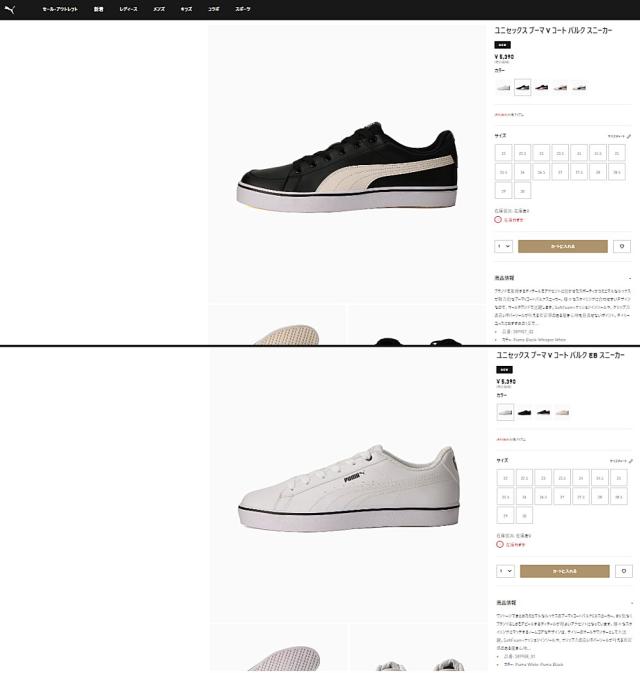Open quantity dropdown on black sneaker page
Screen dimensions: 640x673
click(x=504, y=246)
